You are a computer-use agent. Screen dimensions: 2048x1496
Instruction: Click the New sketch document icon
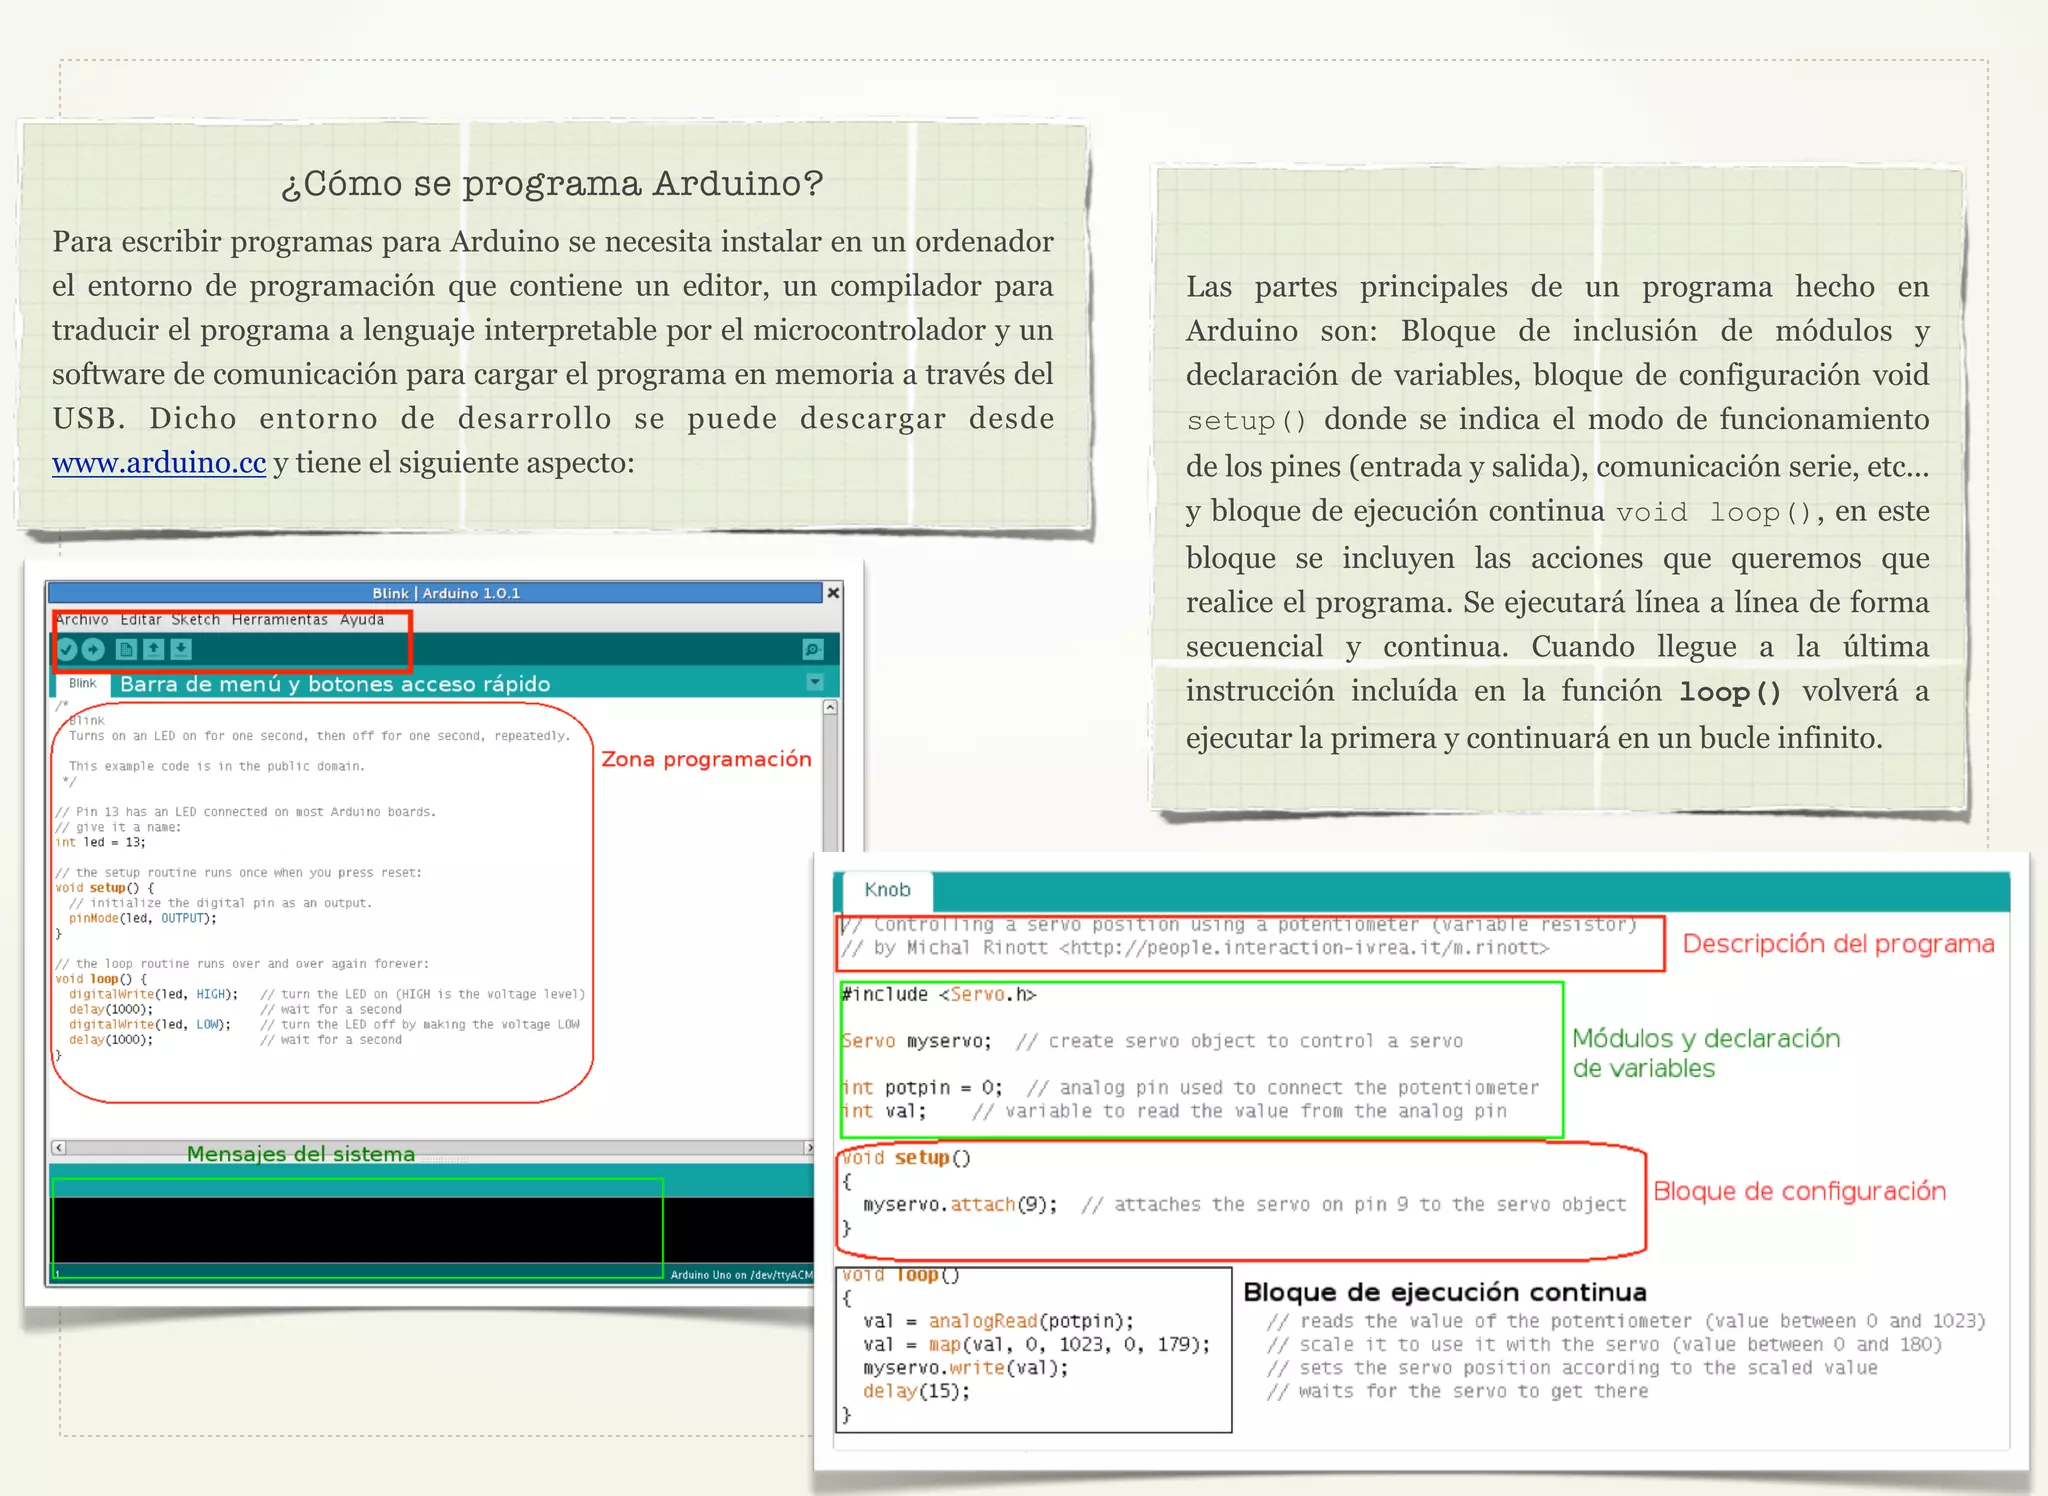[x=126, y=649]
